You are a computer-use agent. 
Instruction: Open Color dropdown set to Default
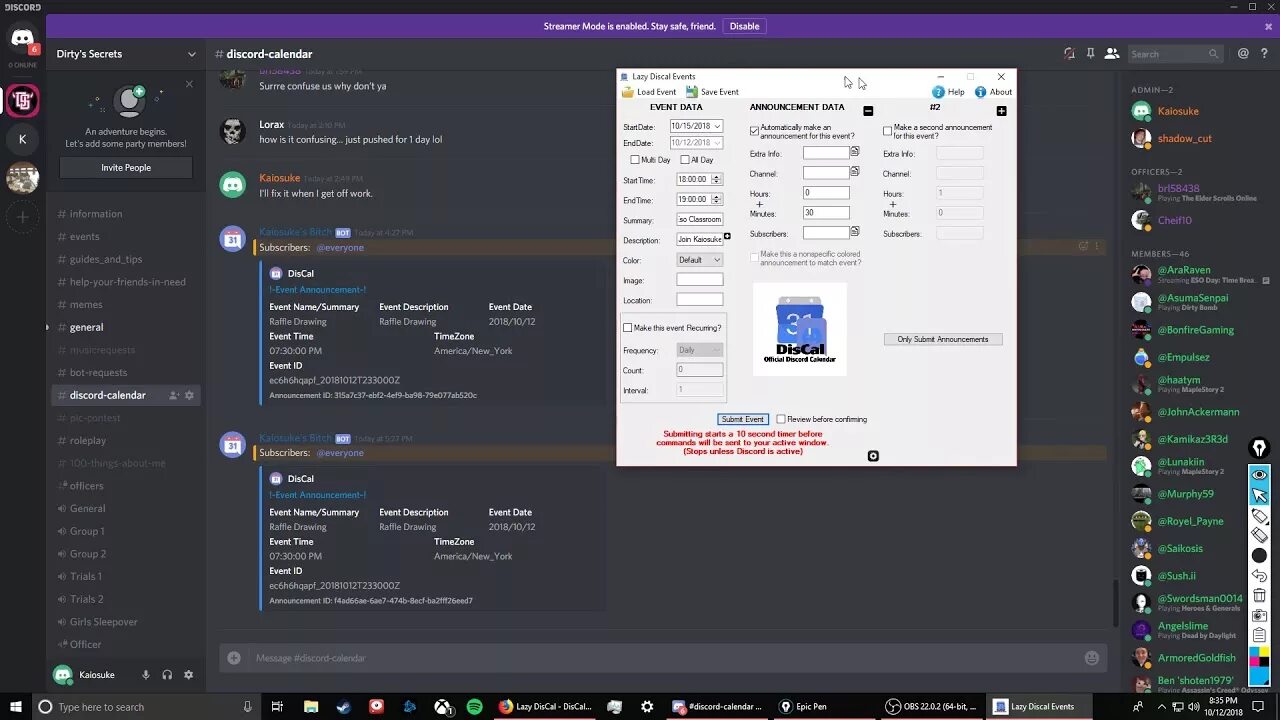[x=699, y=260]
